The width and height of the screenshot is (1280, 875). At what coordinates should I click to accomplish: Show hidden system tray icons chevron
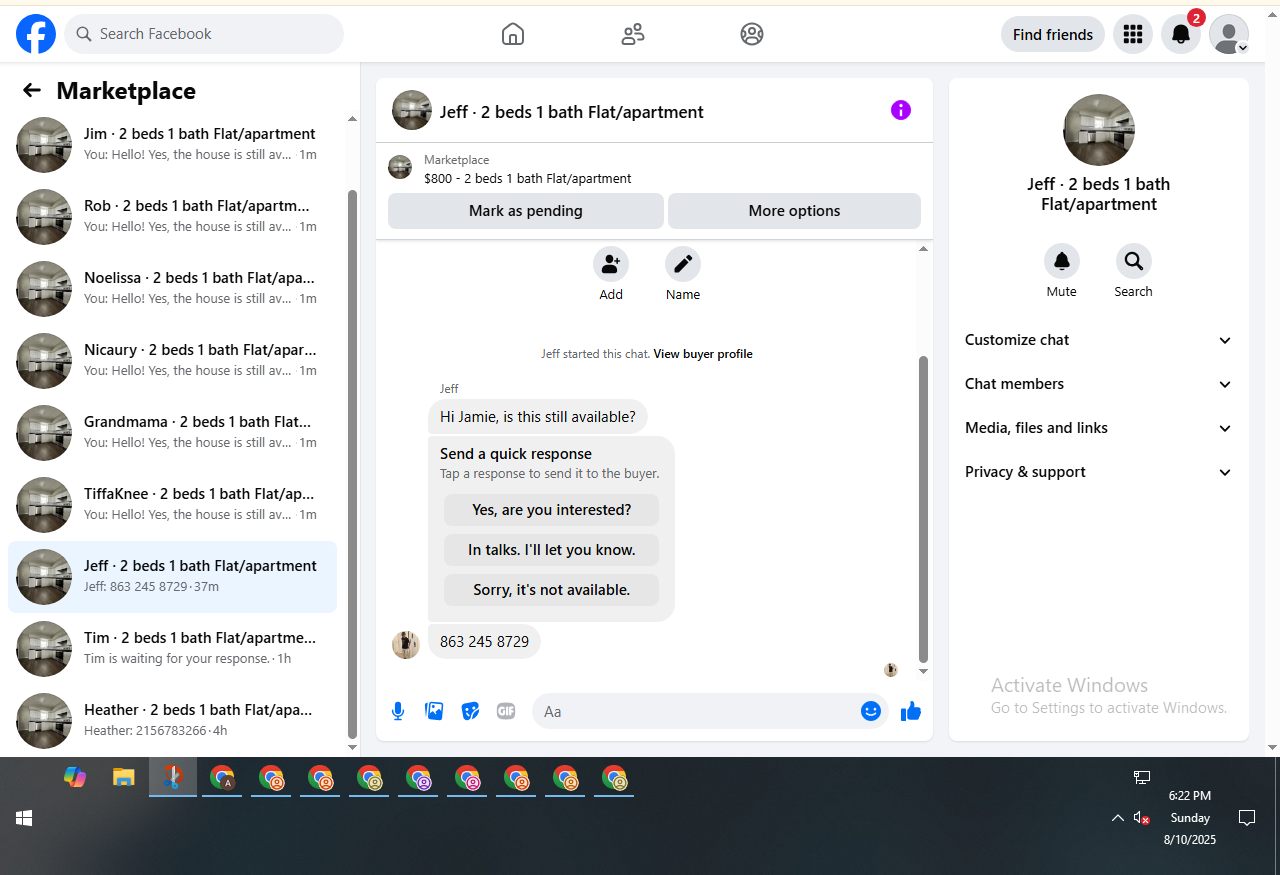(1117, 818)
